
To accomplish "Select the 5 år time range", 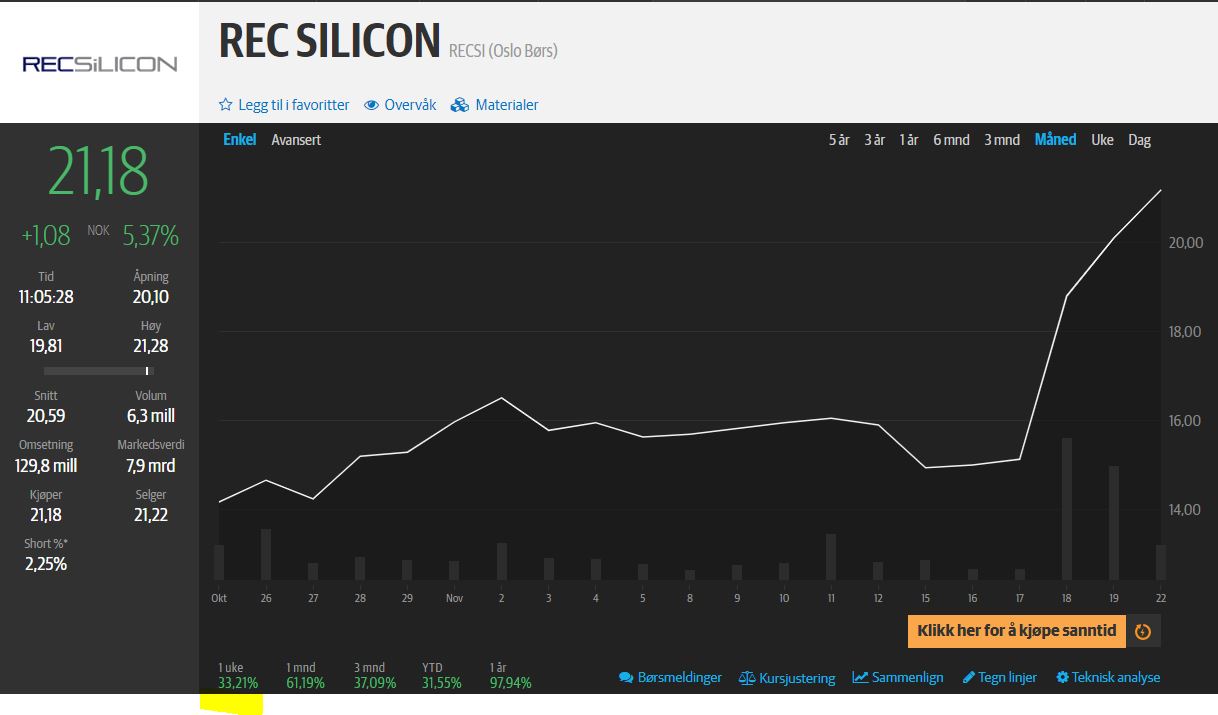I will click(839, 140).
